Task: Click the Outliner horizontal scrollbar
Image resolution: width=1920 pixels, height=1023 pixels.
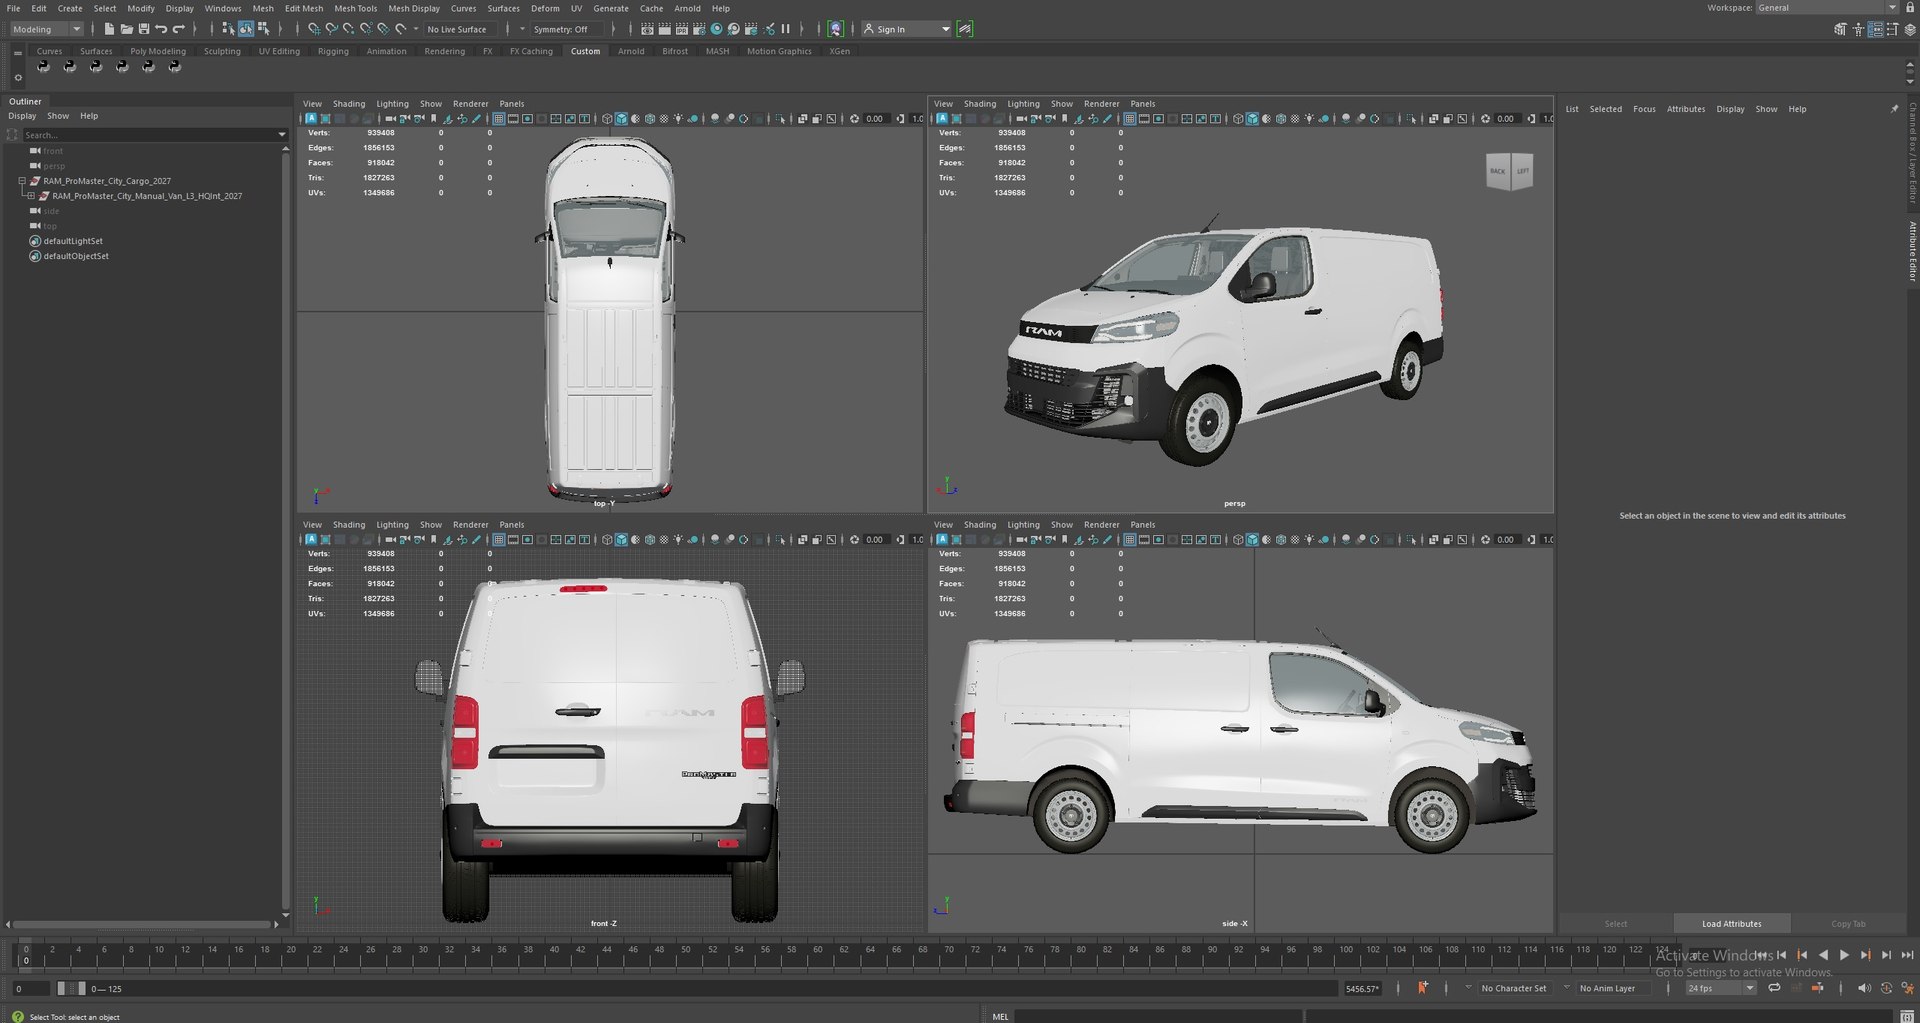Action: tap(142, 924)
